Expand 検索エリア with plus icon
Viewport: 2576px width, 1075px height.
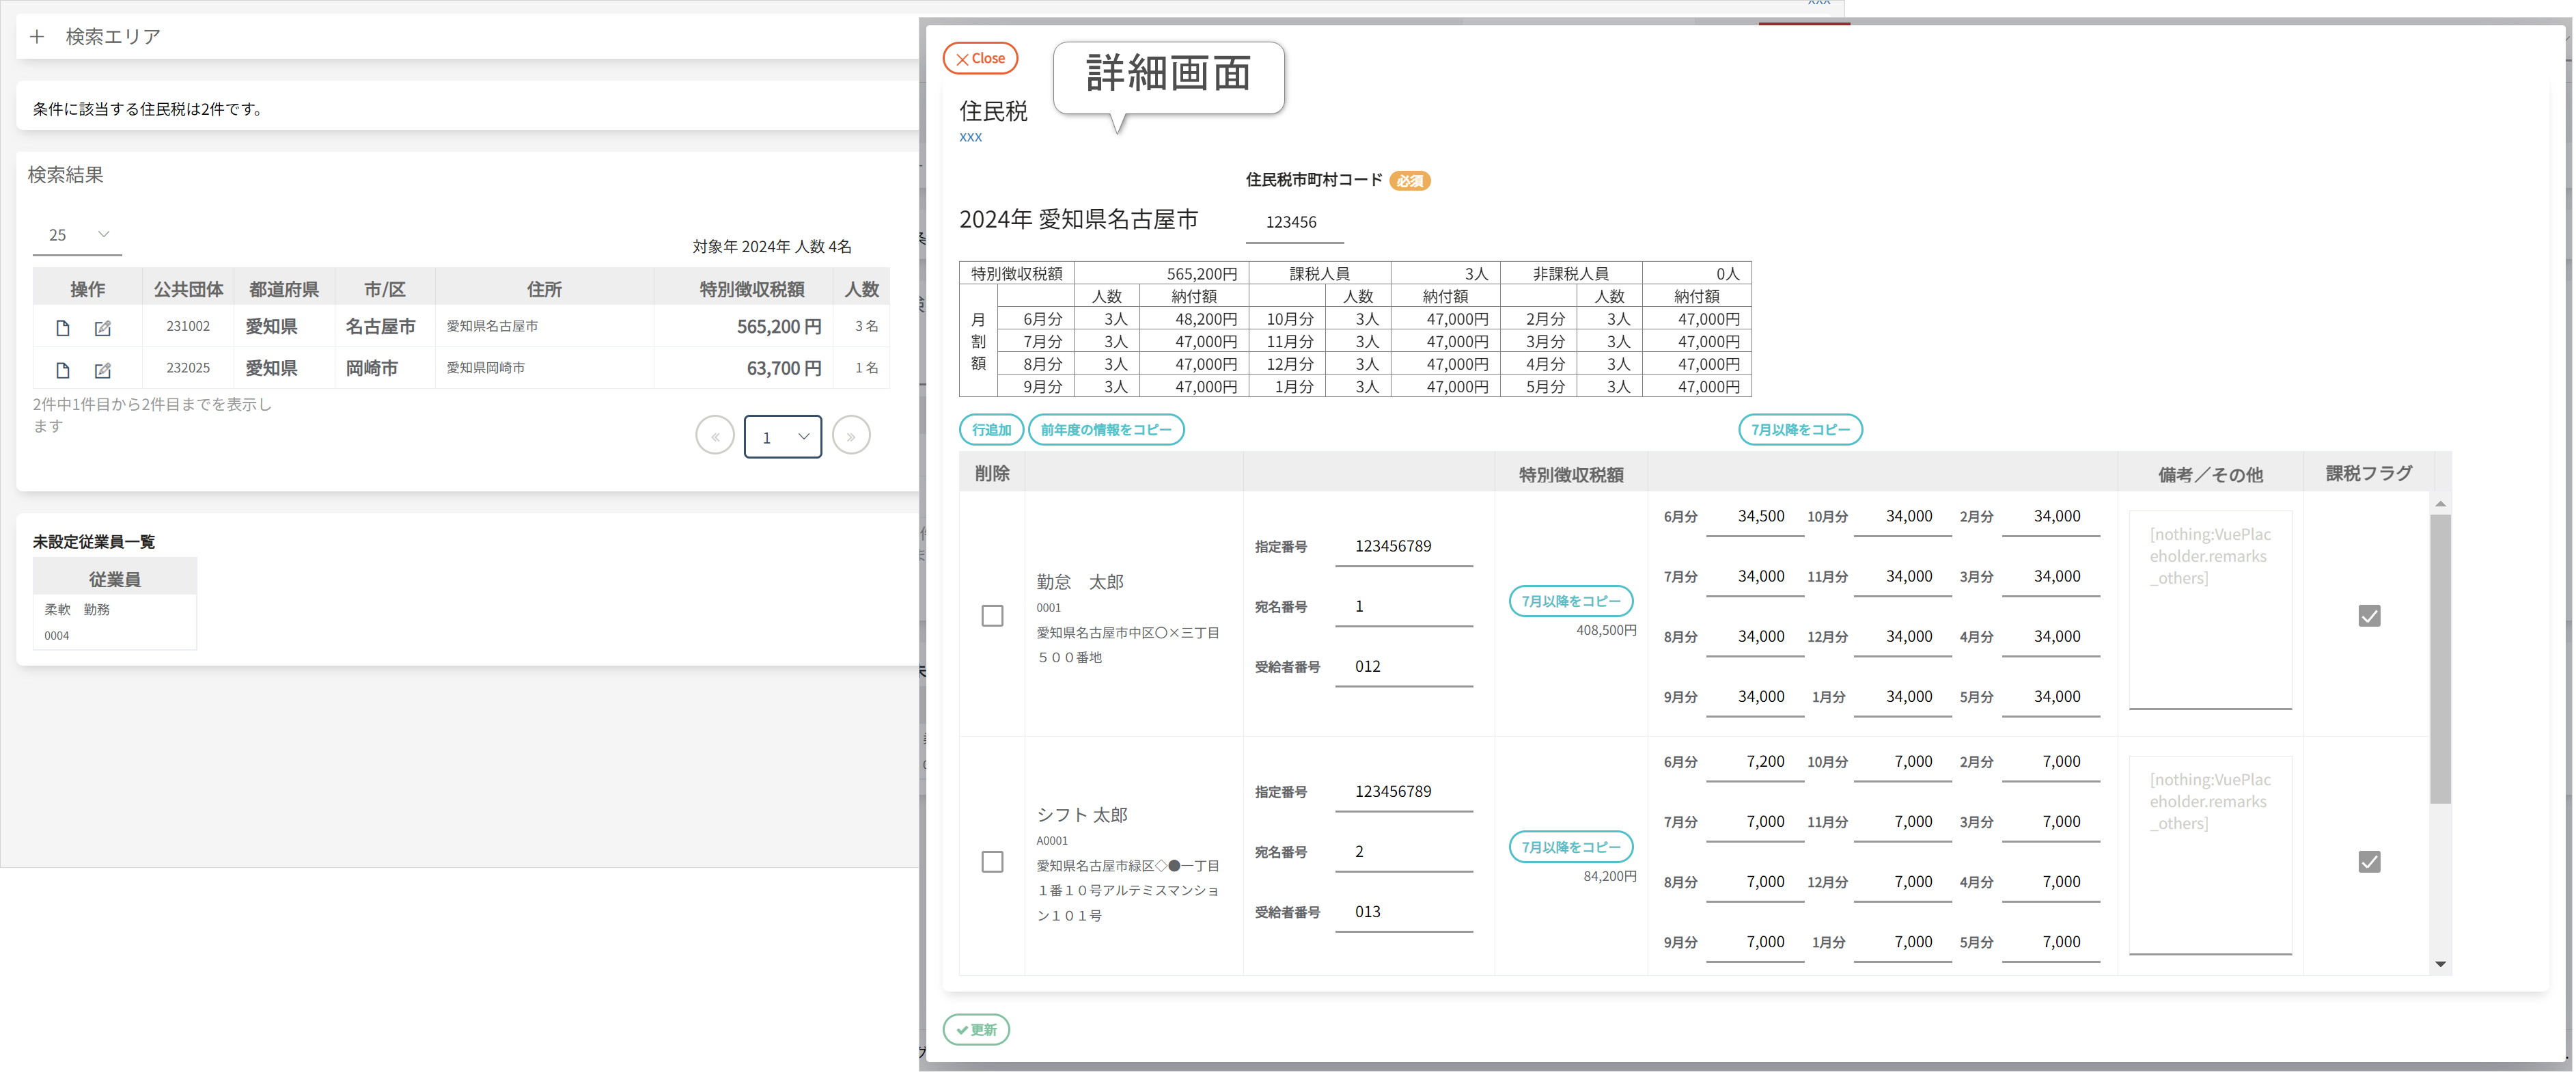(x=37, y=37)
